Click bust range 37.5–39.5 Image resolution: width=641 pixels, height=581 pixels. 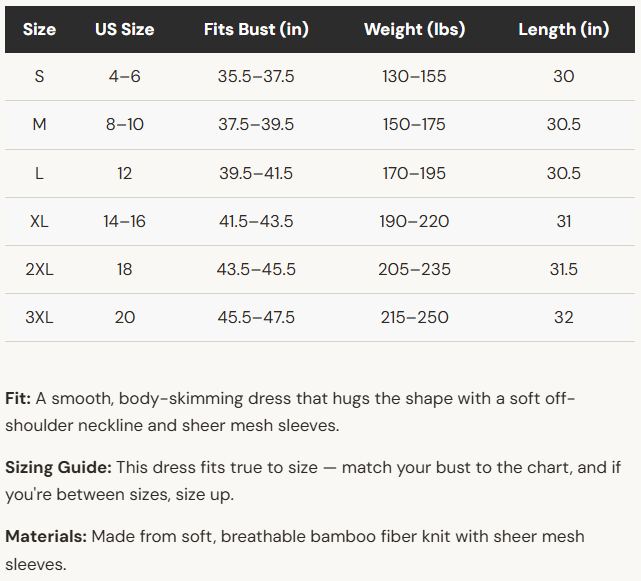256,124
